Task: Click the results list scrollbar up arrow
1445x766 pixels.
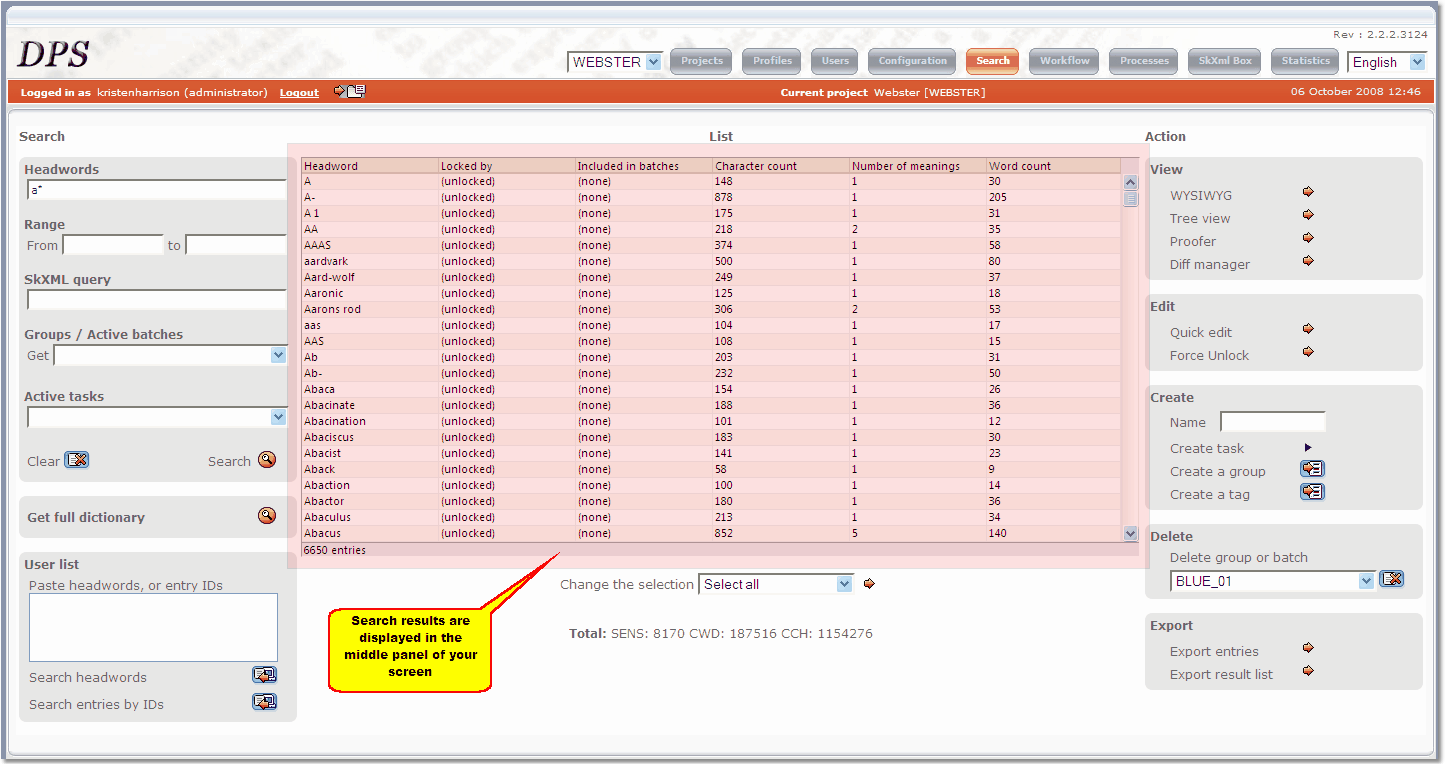Action: click(1131, 182)
